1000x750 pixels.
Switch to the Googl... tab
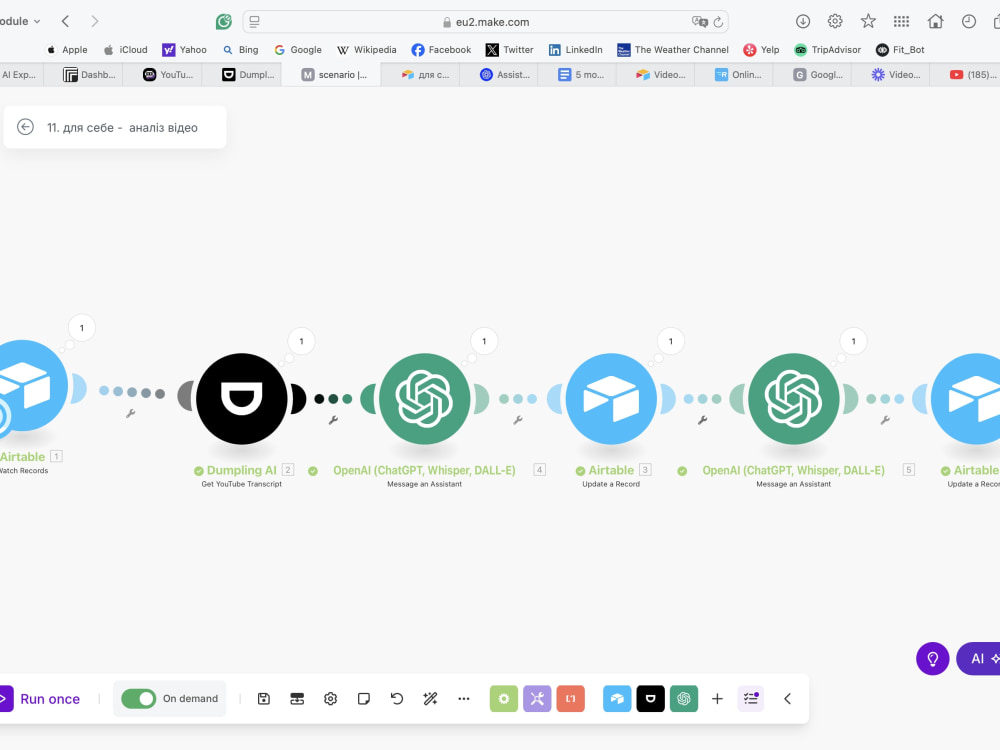point(818,75)
